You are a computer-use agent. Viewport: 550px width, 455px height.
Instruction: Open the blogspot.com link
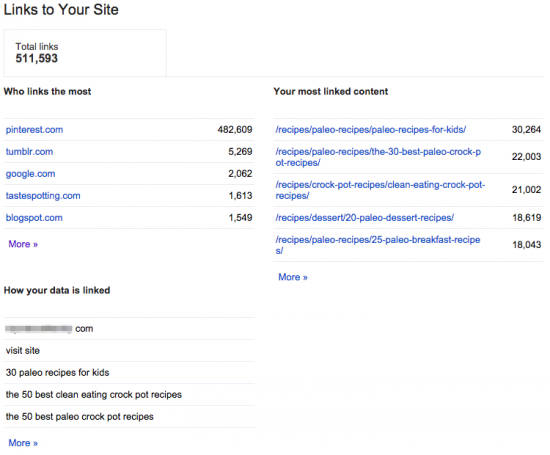34,218
